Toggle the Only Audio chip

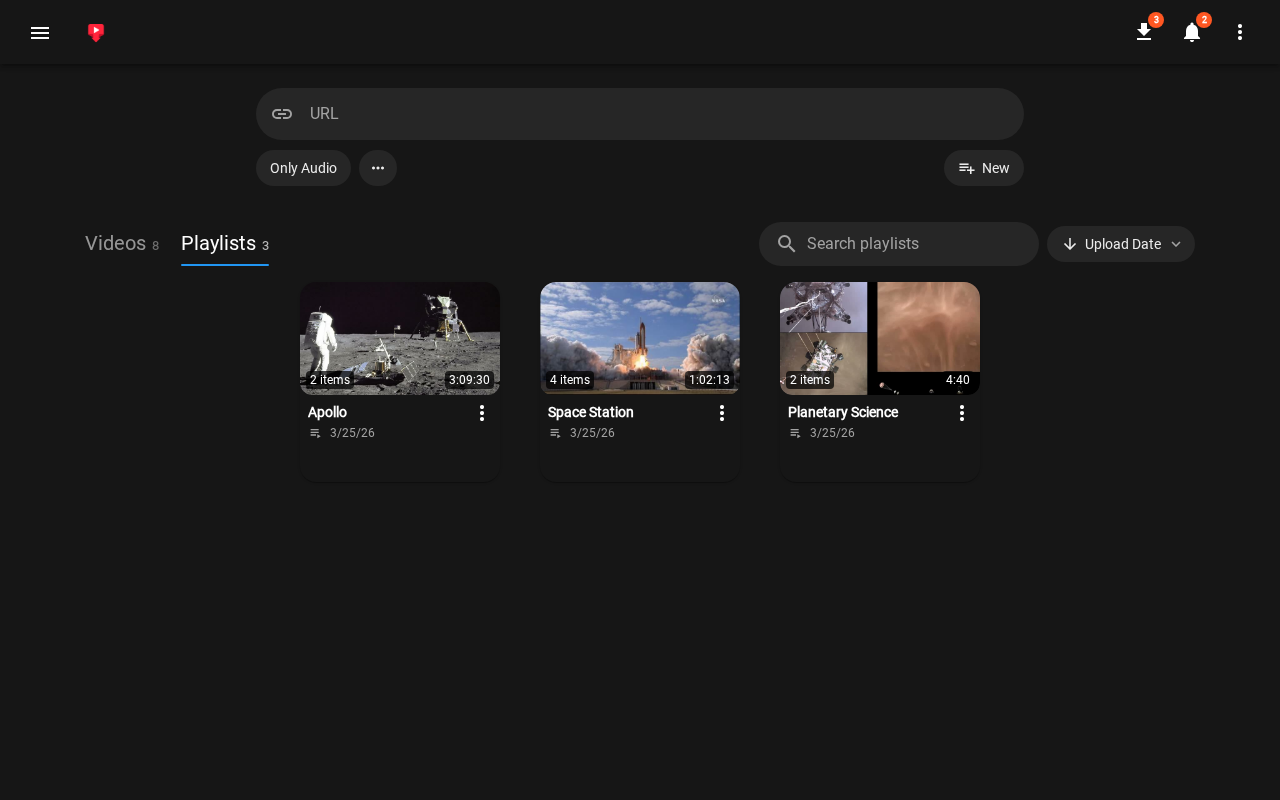[x=303, y=168]
